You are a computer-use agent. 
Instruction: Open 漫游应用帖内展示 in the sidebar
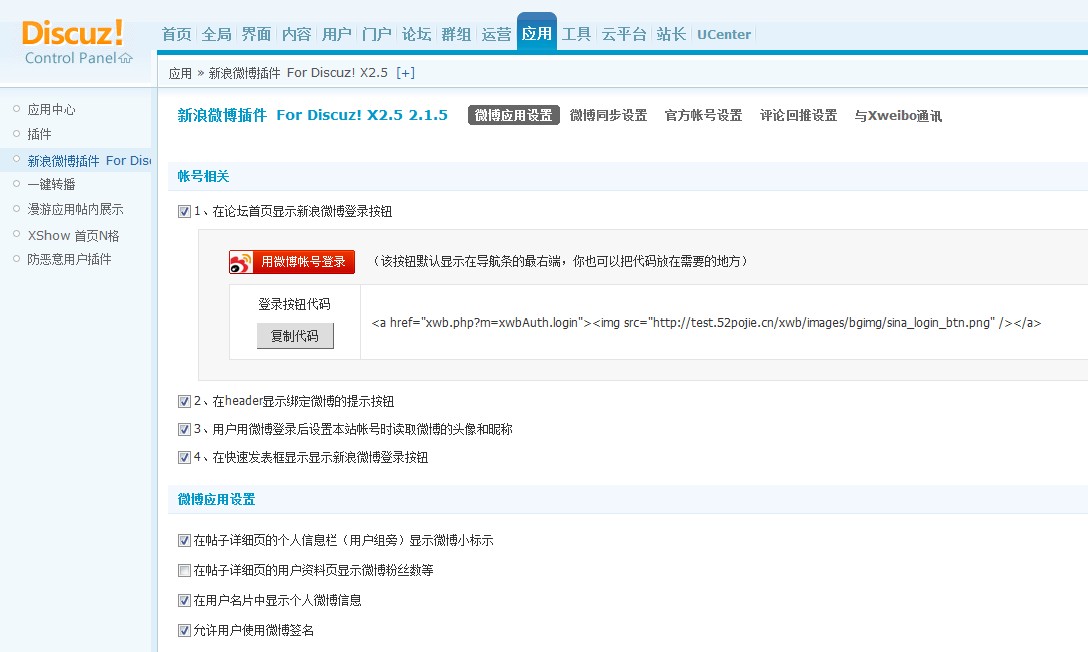pos(75,209)
